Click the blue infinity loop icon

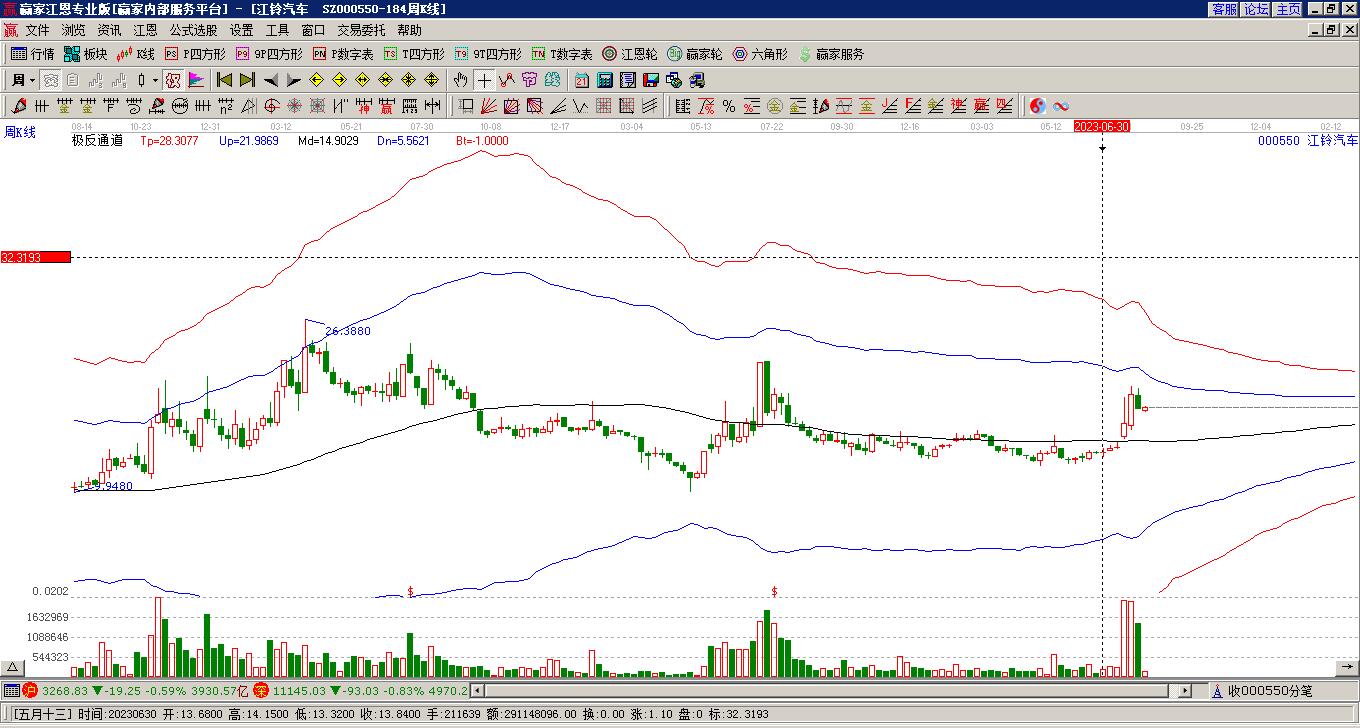tap(1061, 106)
